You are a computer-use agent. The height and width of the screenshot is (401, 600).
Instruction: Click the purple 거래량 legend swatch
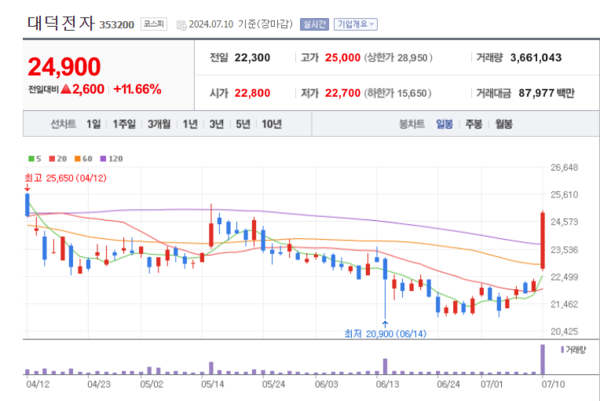point(562,349)
